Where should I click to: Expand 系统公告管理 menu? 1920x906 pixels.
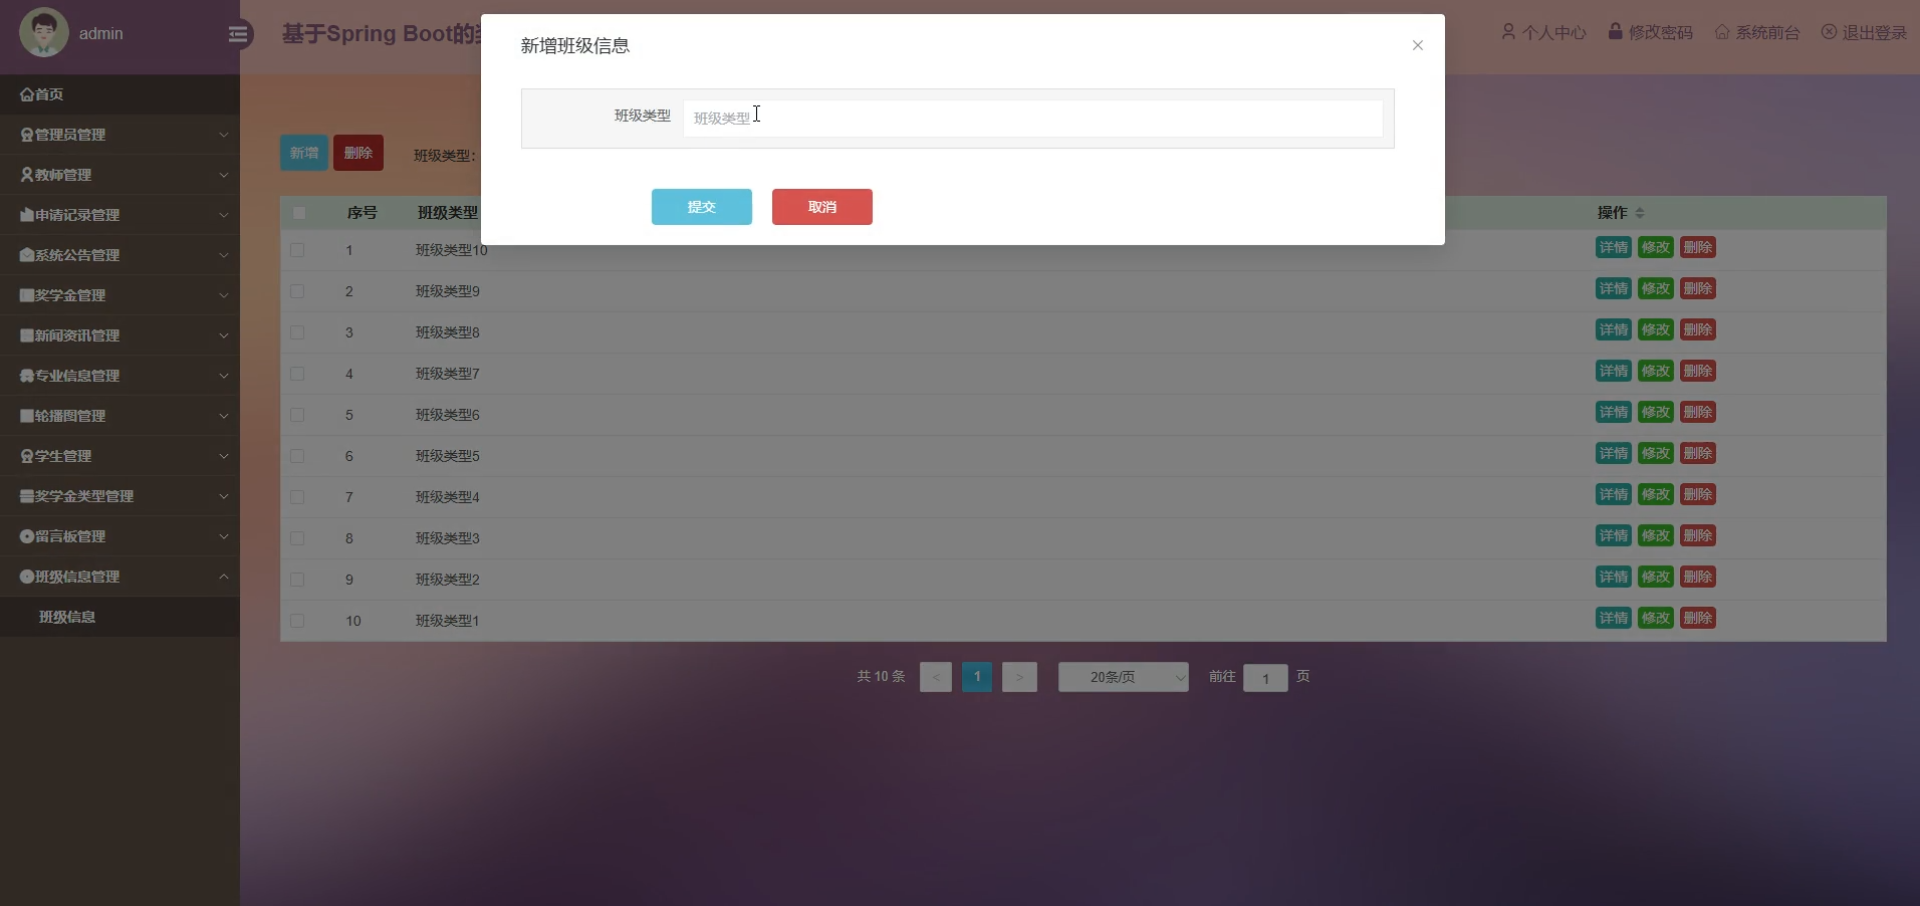[x=120, y=255]
